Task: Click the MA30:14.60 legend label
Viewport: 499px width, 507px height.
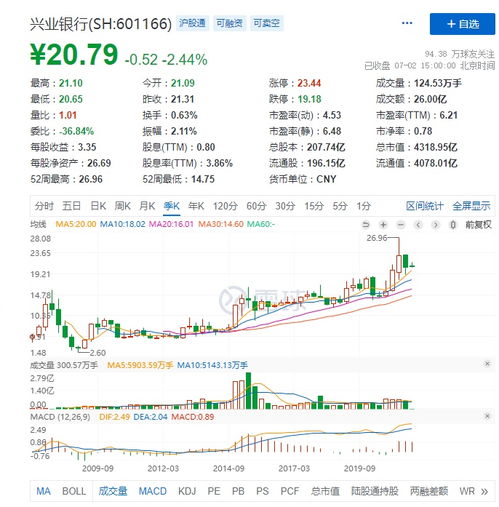Action: [221, 224]
